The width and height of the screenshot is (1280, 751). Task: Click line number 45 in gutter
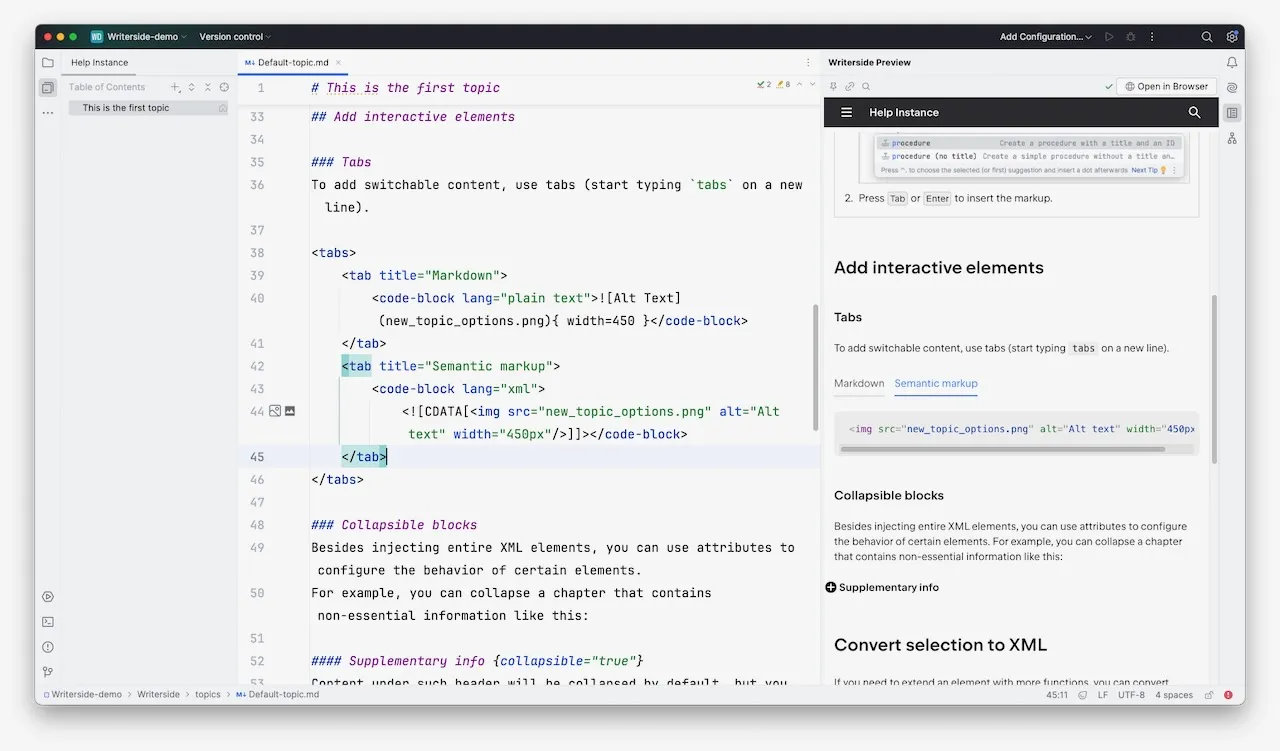tap(257, 457)
